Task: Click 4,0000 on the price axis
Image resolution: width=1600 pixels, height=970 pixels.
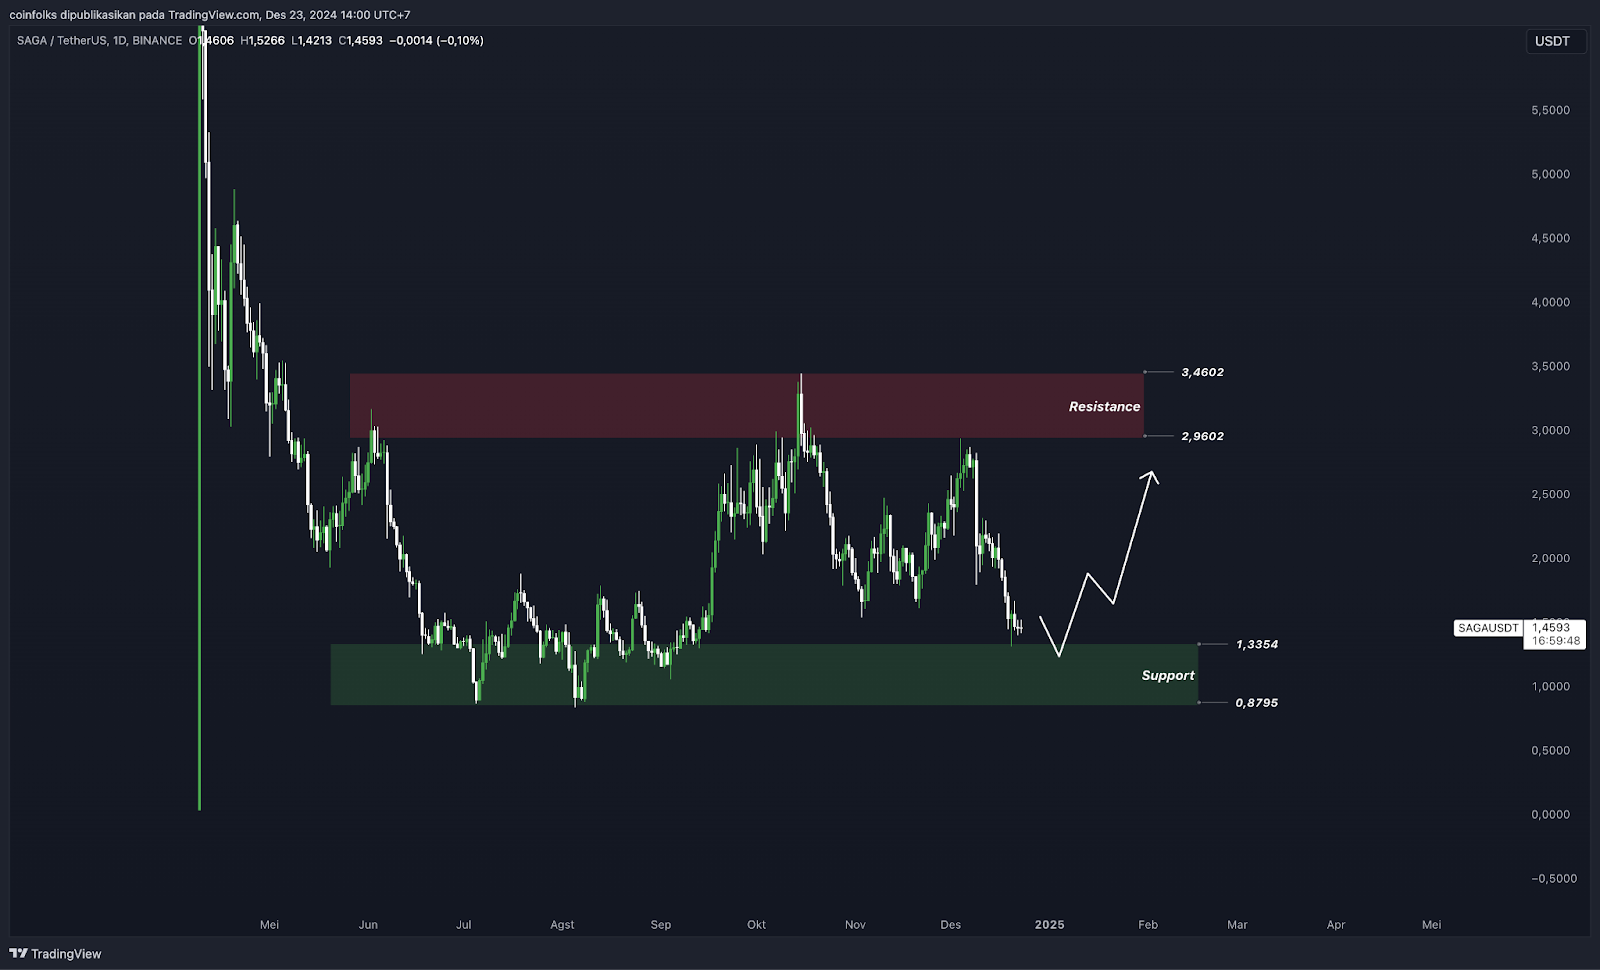Action: (x=1550, y=302)
